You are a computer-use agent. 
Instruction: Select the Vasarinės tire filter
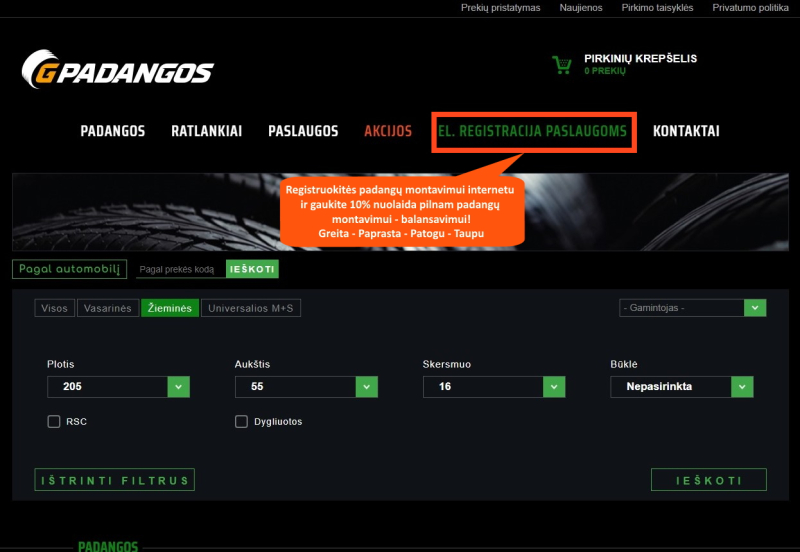(108, 308)
